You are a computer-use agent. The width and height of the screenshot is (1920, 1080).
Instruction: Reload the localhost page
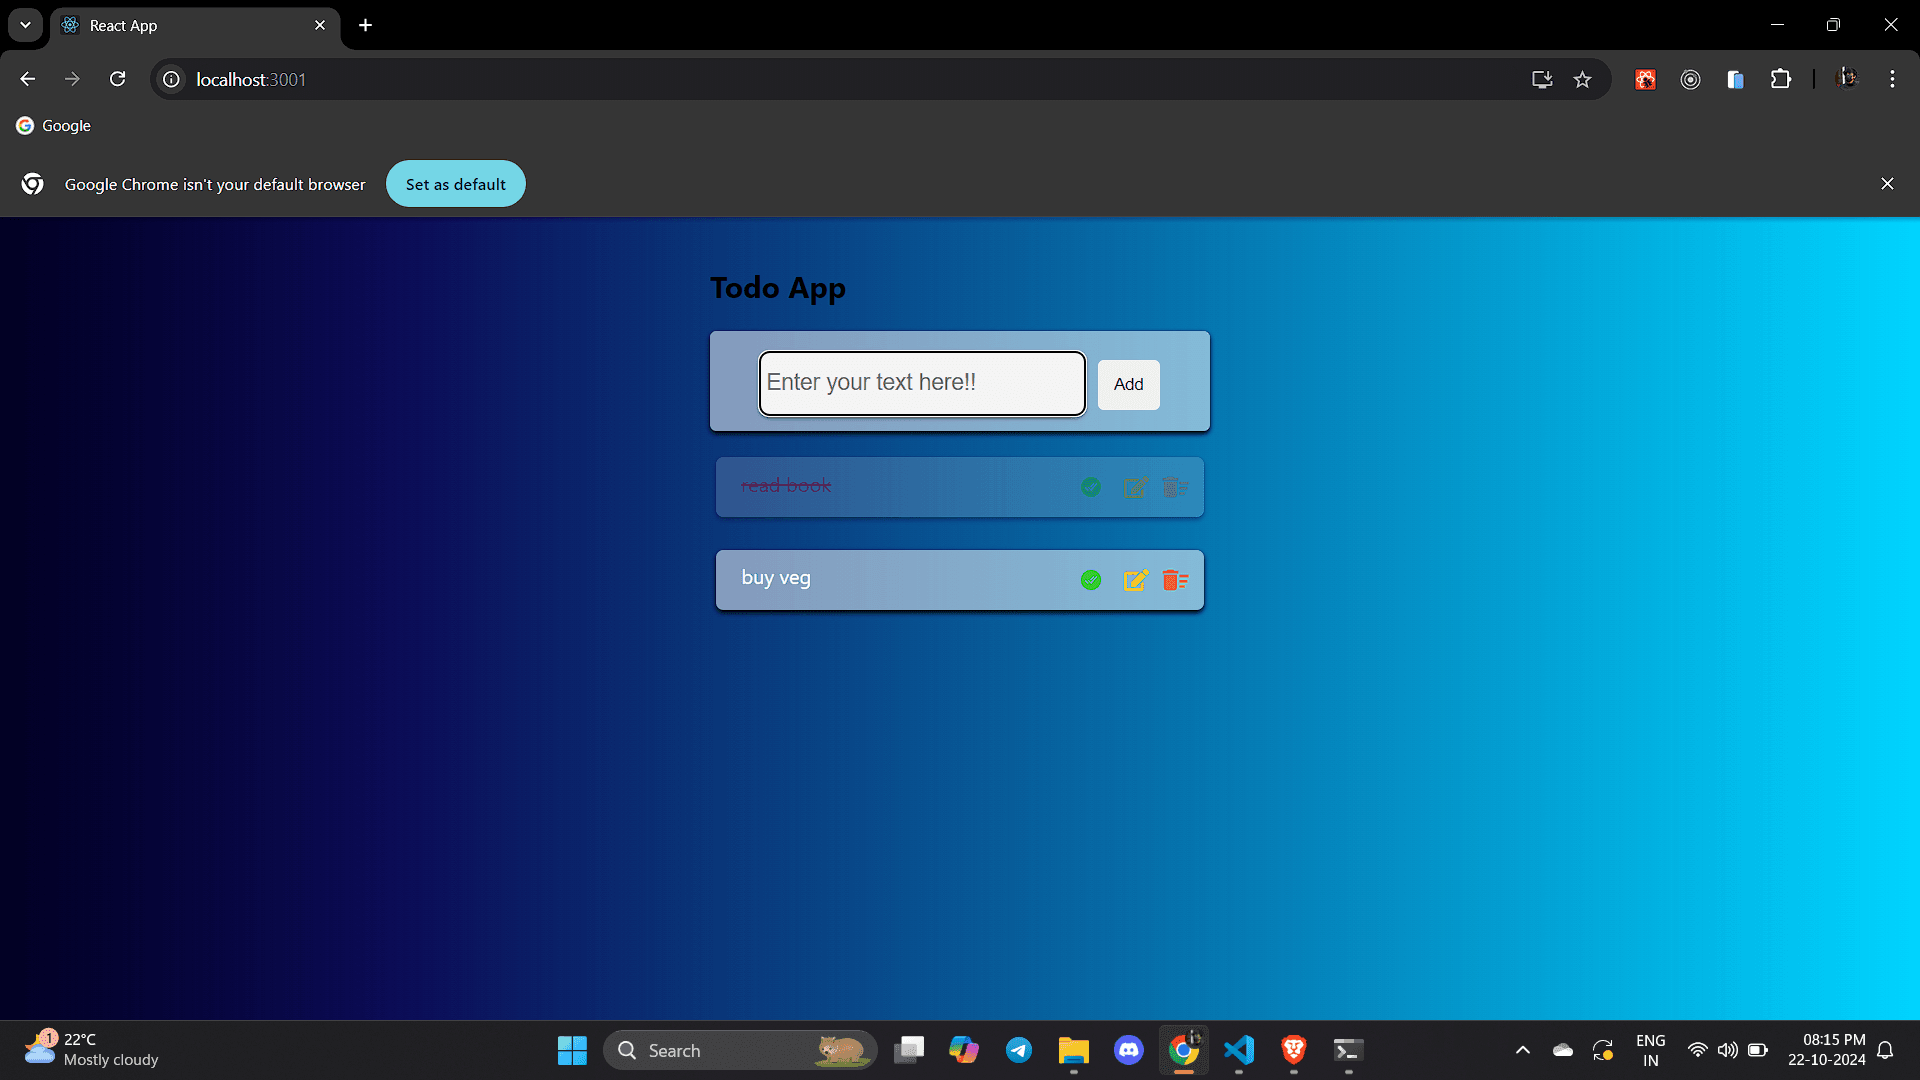117,79
